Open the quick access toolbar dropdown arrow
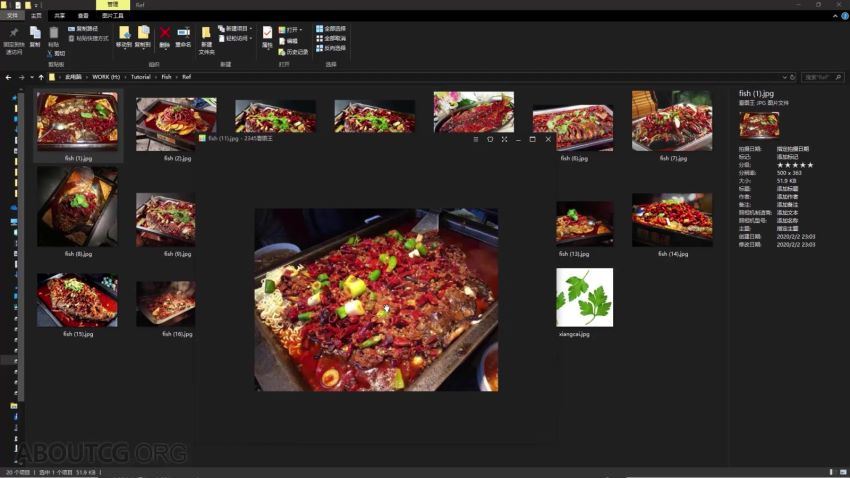The height and width of the screenshot is (478, 850). pos(36,5)
